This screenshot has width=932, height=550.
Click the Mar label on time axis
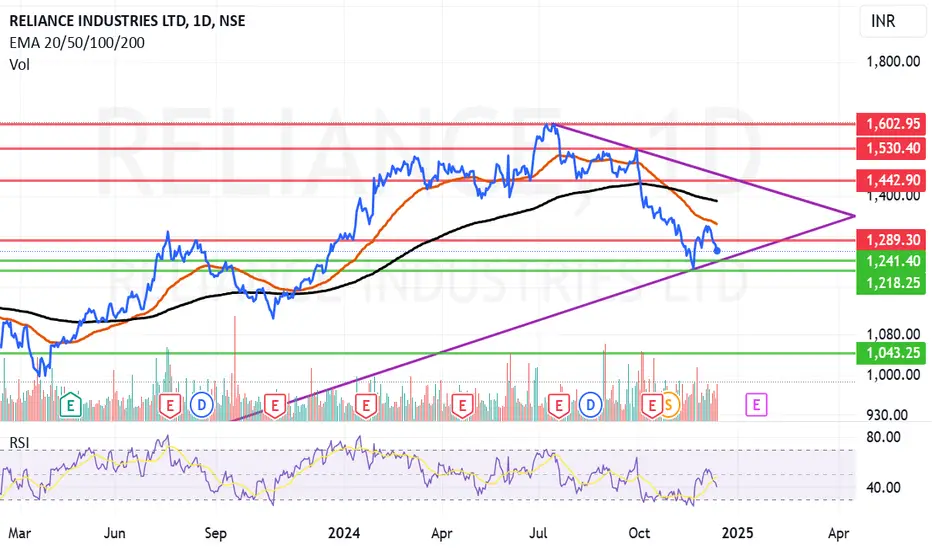pos(19,533)
